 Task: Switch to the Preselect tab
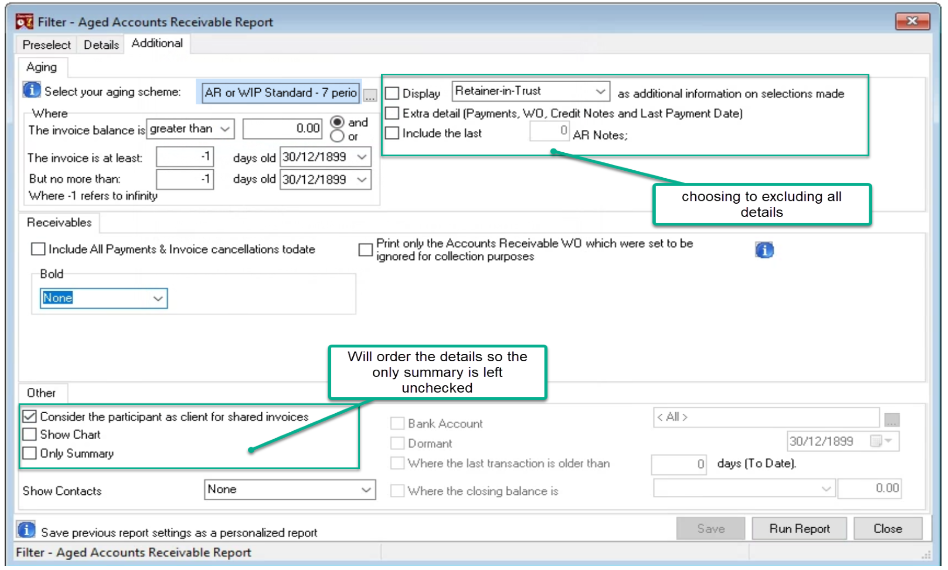point(47,45)
